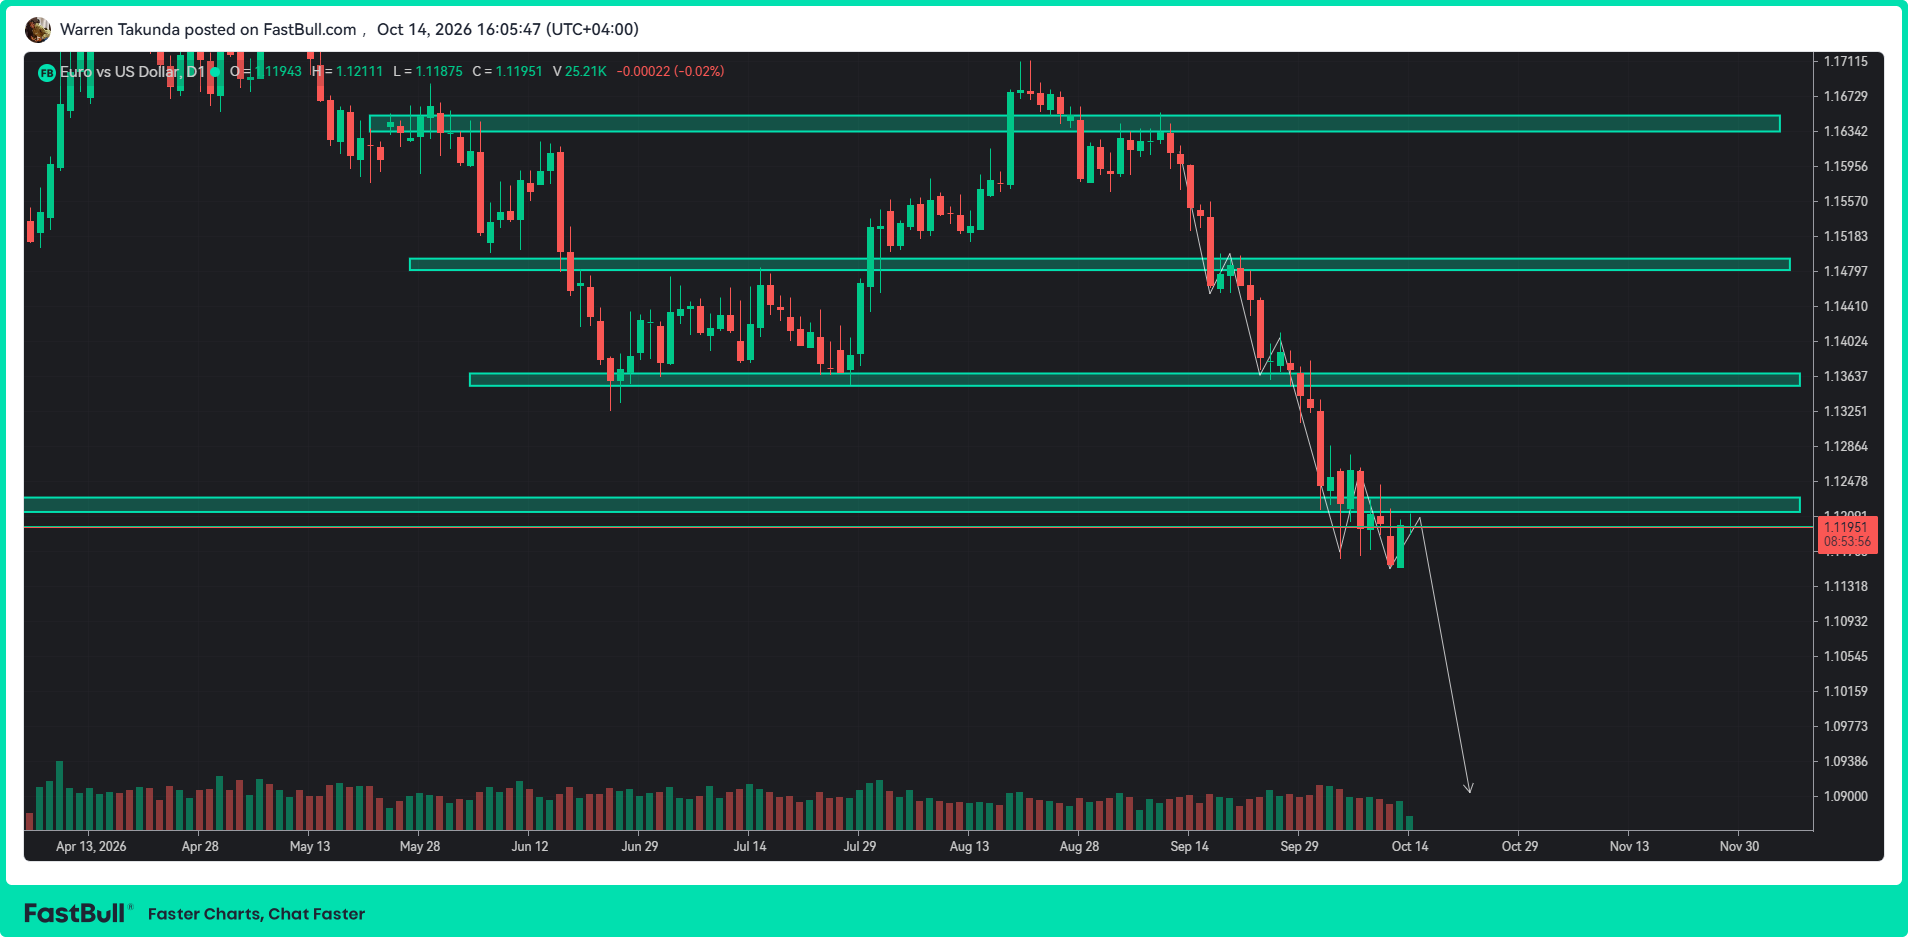Click date axis label Oct 14

click(x=1410, y=846)
